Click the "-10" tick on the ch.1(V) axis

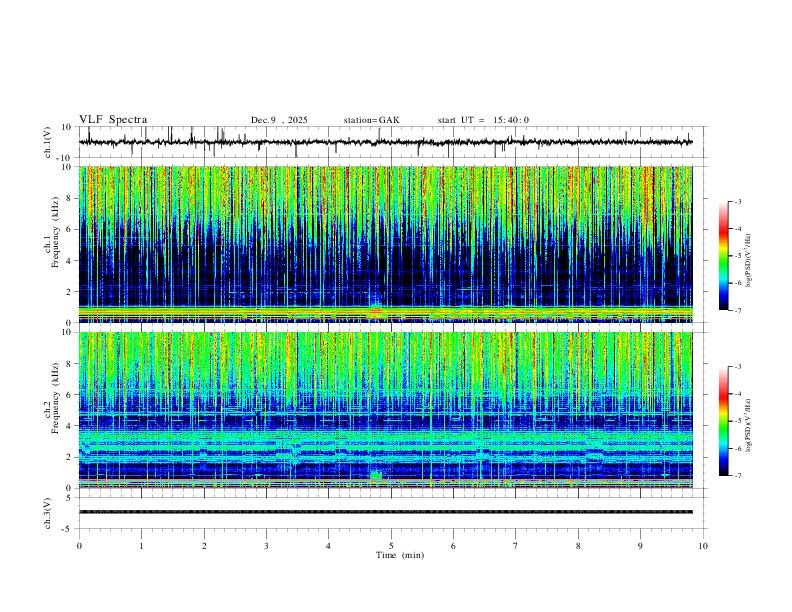point(65,158)
